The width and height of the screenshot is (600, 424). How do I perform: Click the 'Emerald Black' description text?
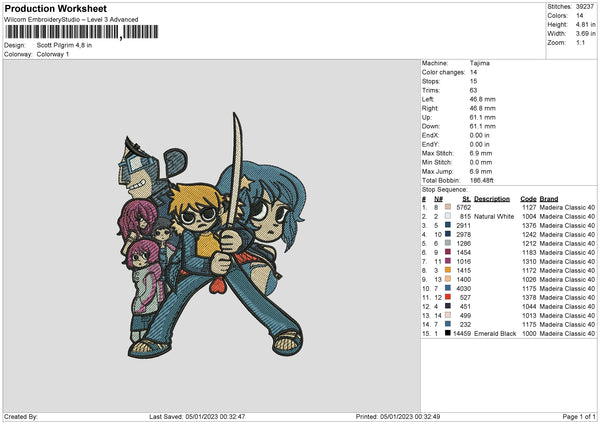coord(495,333)
